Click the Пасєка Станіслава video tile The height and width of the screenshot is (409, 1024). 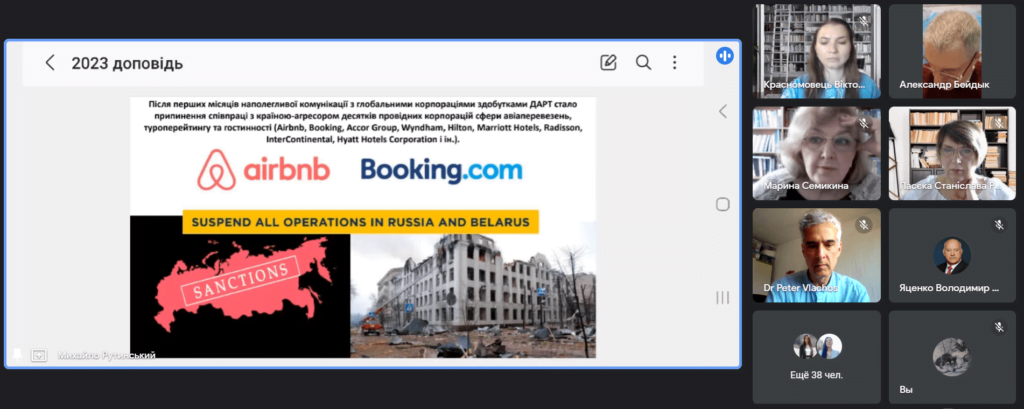(952, 153)
